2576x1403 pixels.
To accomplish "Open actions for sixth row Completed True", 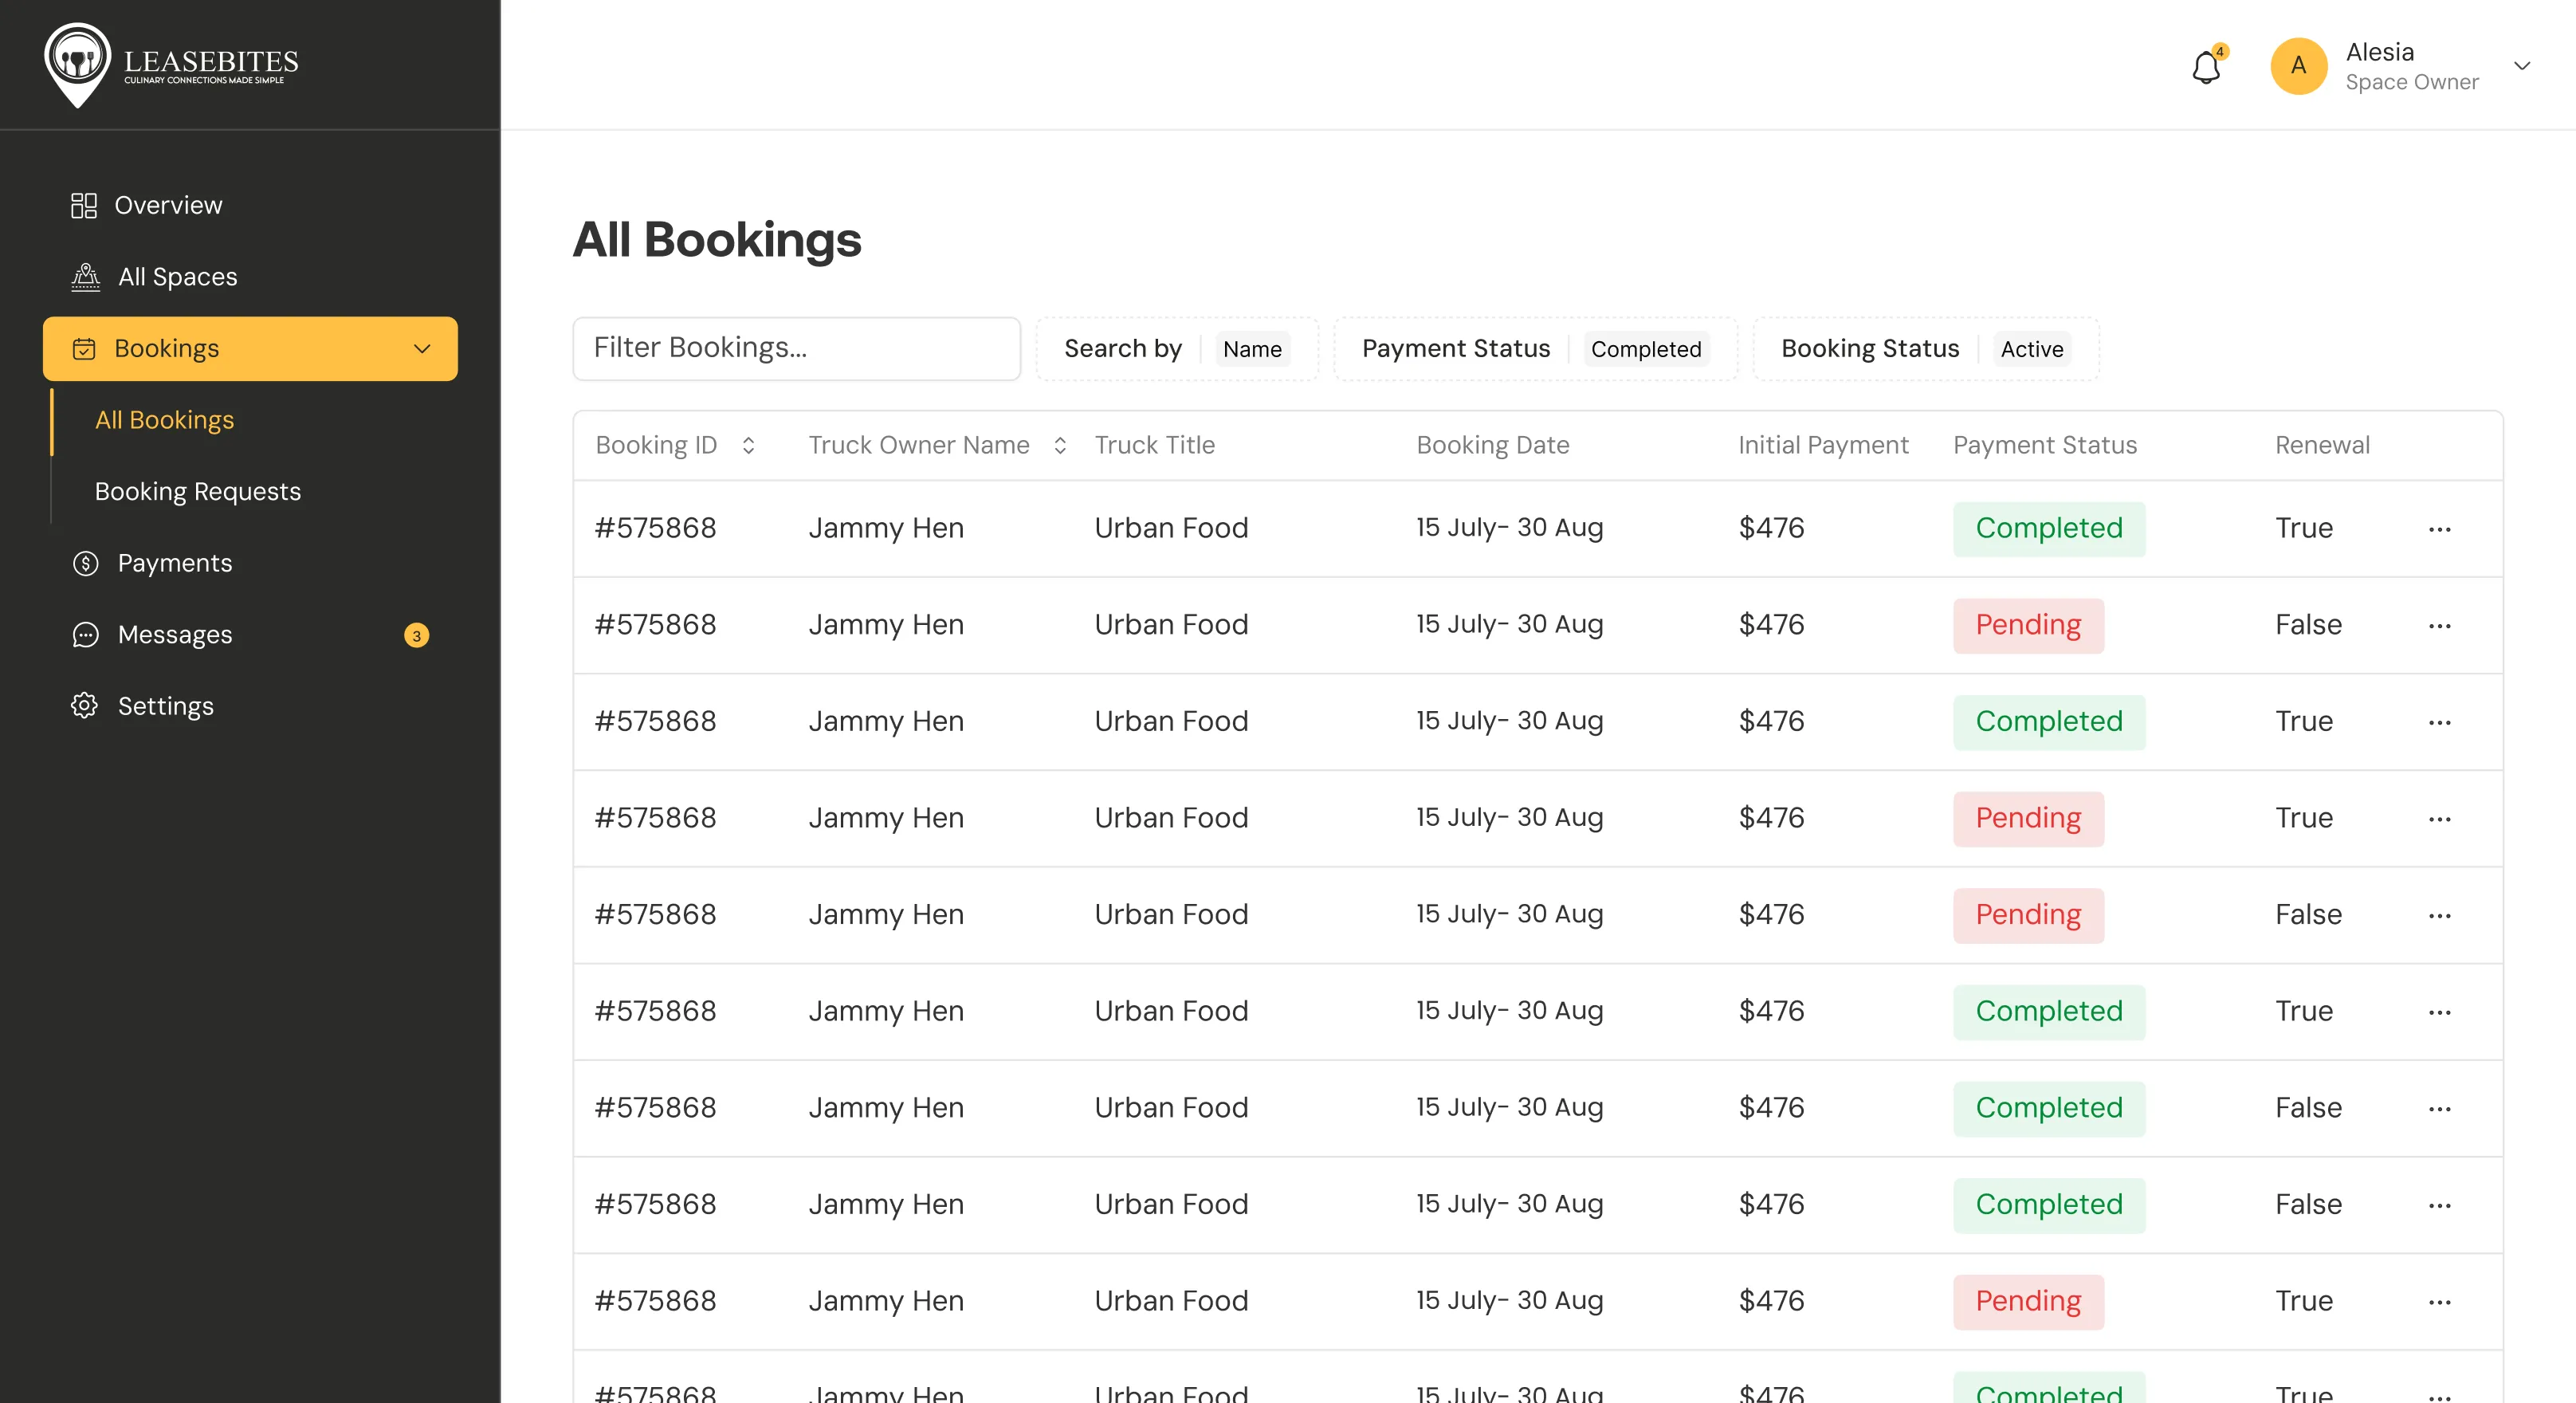I will point(2439,1012).
